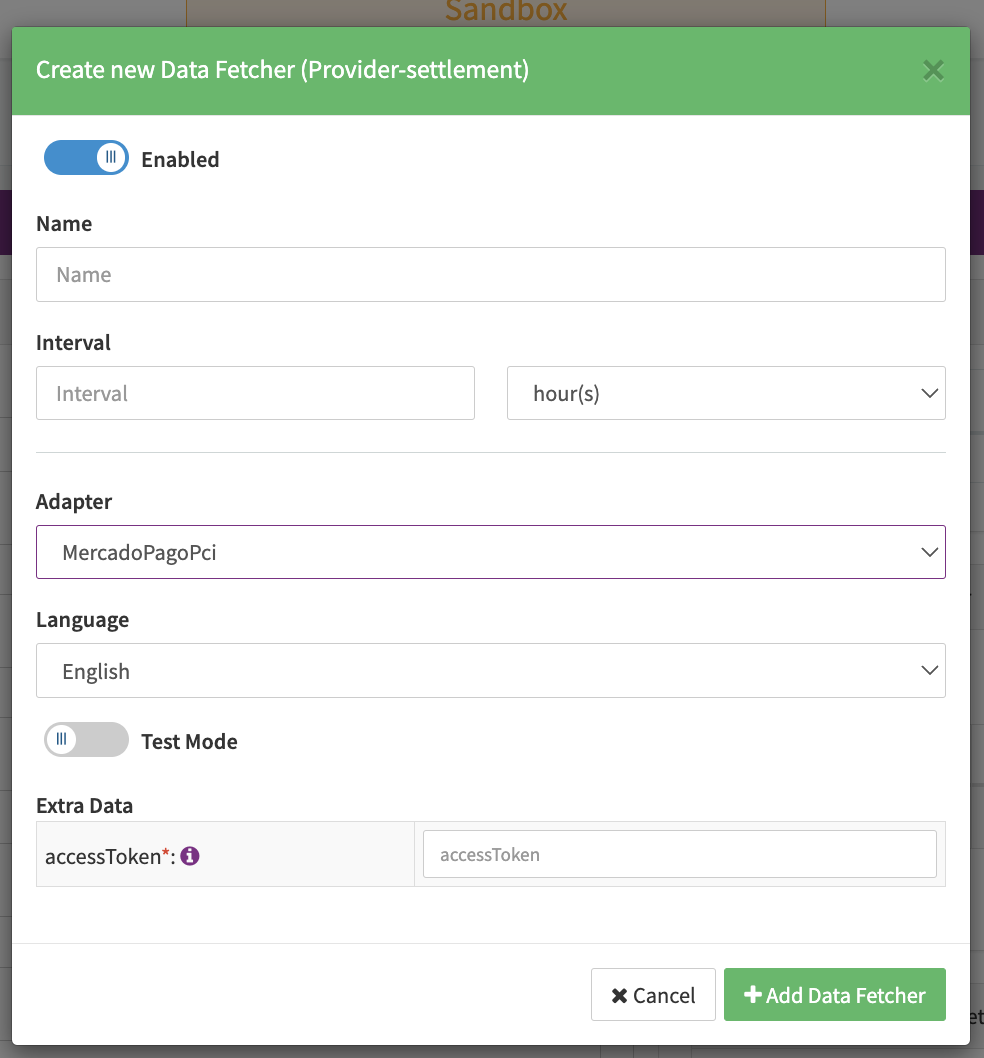Click the "Enabled" label text

pyautogui.click(x=180, y=160)
